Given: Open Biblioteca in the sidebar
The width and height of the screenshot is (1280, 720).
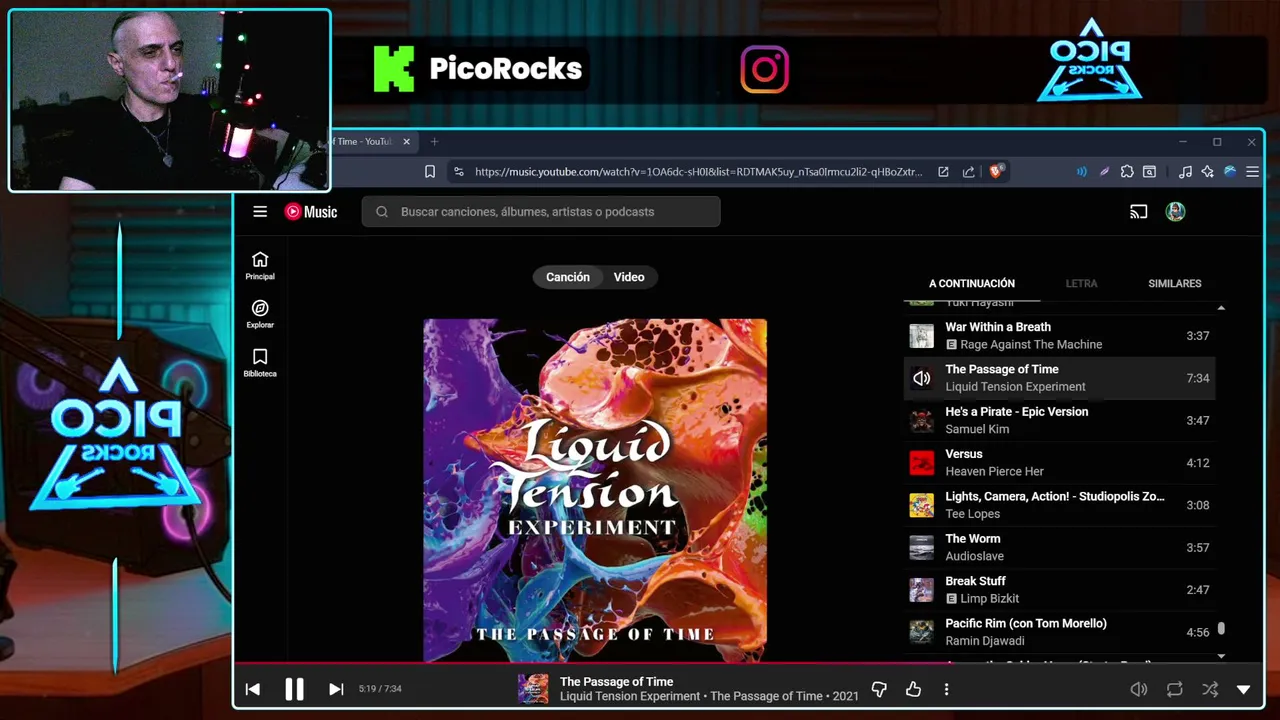Looking at the screenshot, I should (x=260, y=363).
